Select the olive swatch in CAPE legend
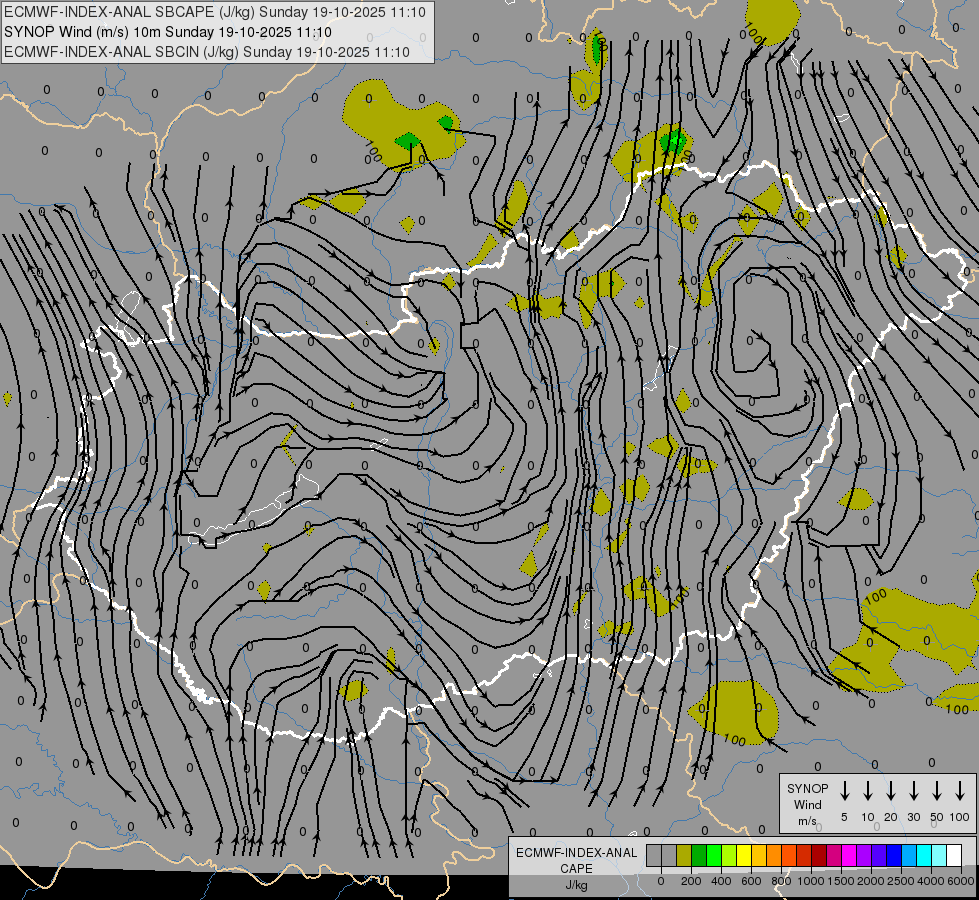The width and height of the screenshot is (979, 900). (684, 855)
